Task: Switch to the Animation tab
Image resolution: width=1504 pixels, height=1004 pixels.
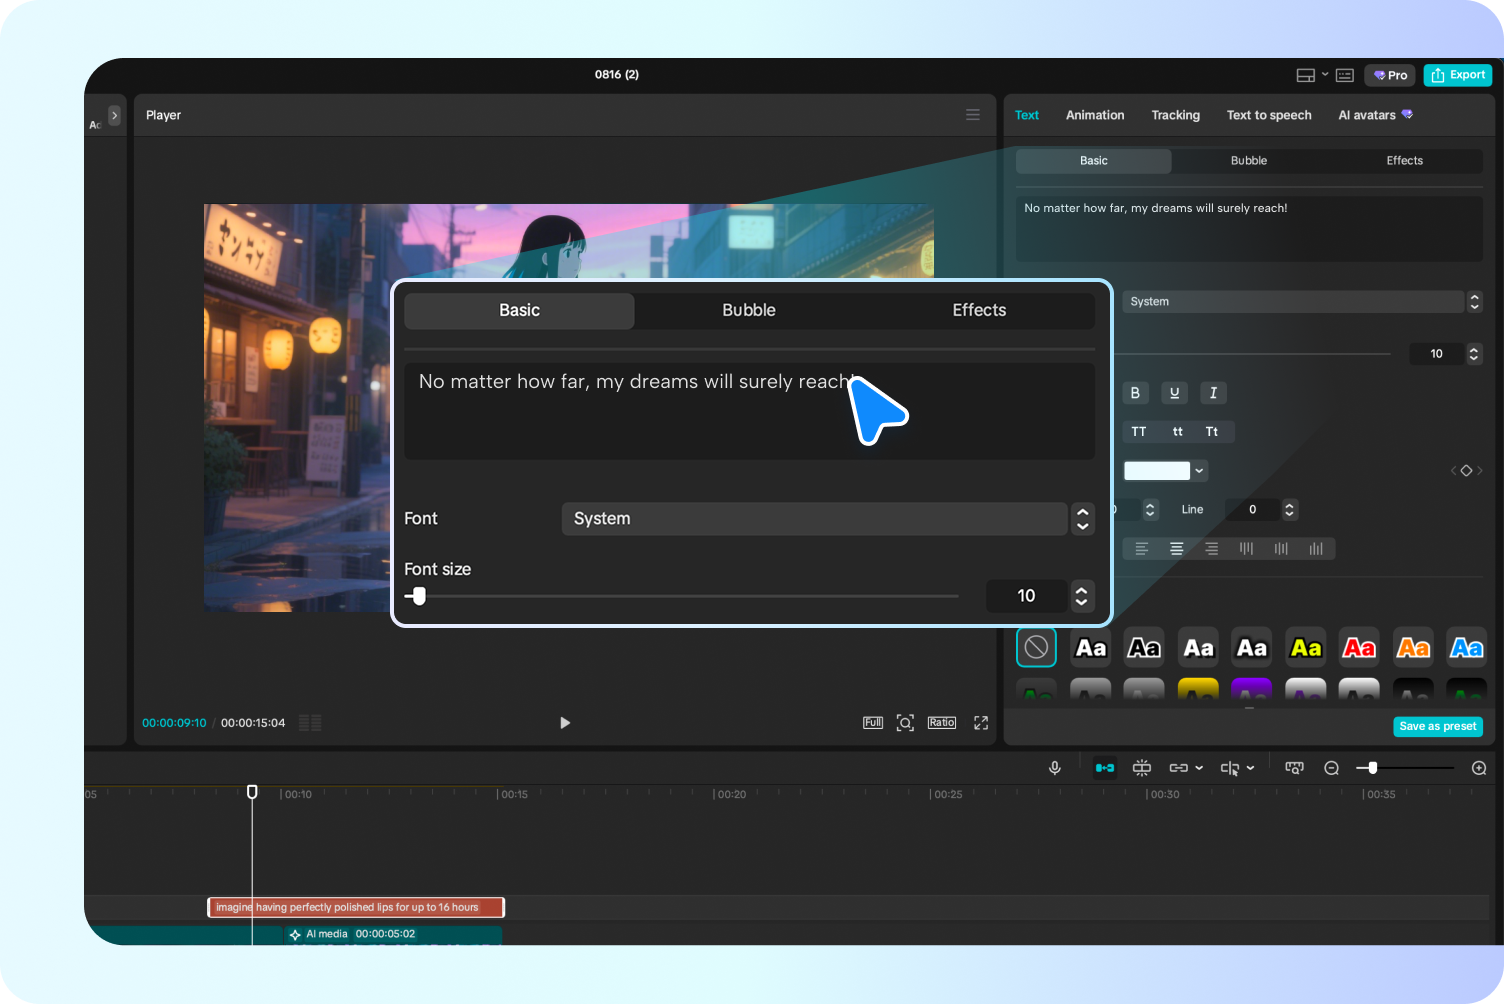Action: [x=1095, y=115]
